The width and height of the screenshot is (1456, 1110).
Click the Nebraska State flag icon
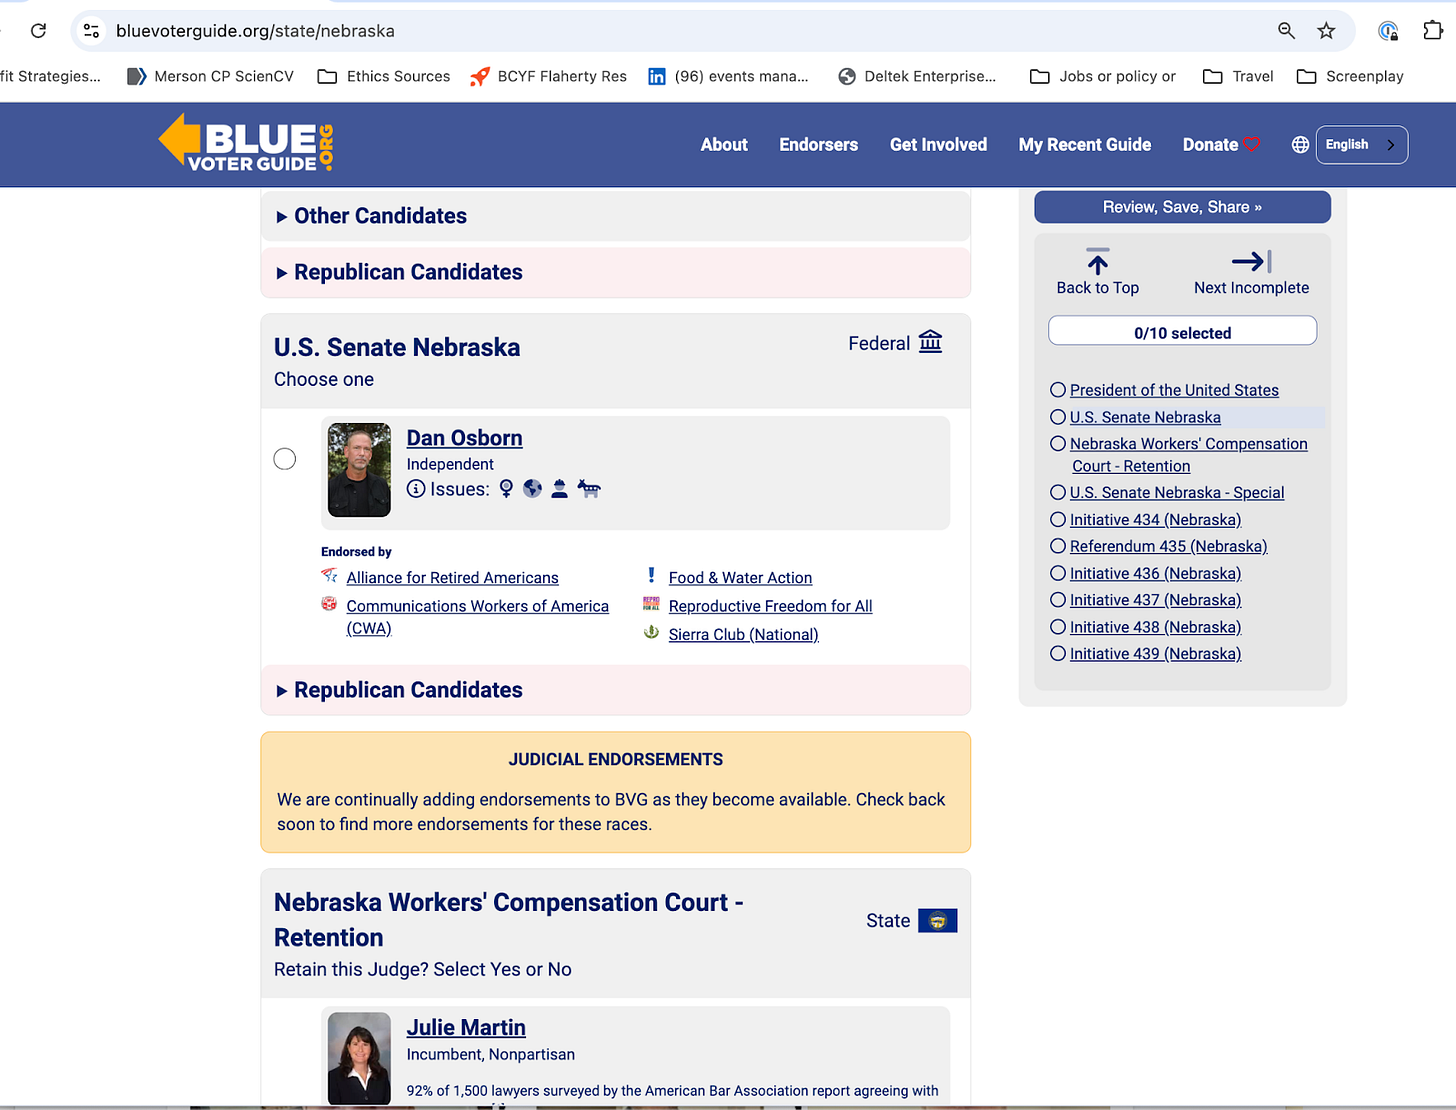[937, 921]
